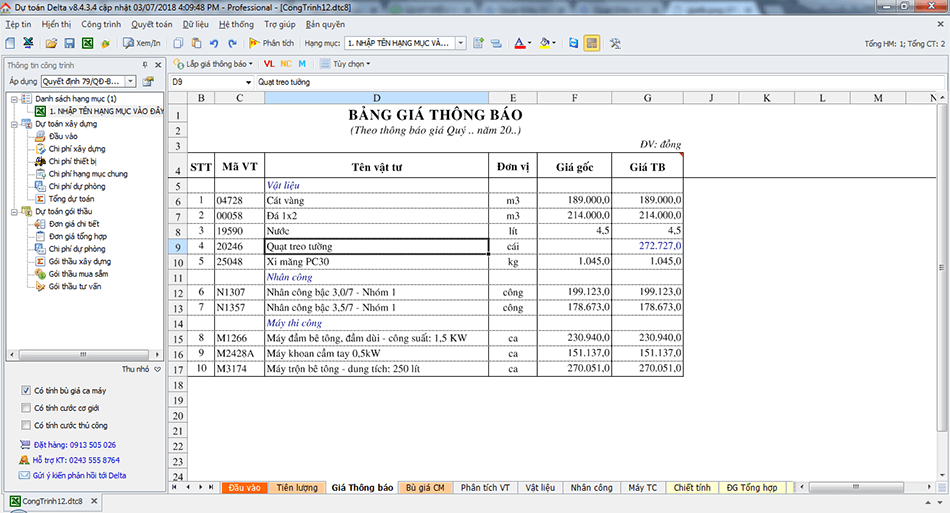The image size is (950, 513).
Task: Click Thu nhỏ to collapse panel
Action: (x=141, y=368)
